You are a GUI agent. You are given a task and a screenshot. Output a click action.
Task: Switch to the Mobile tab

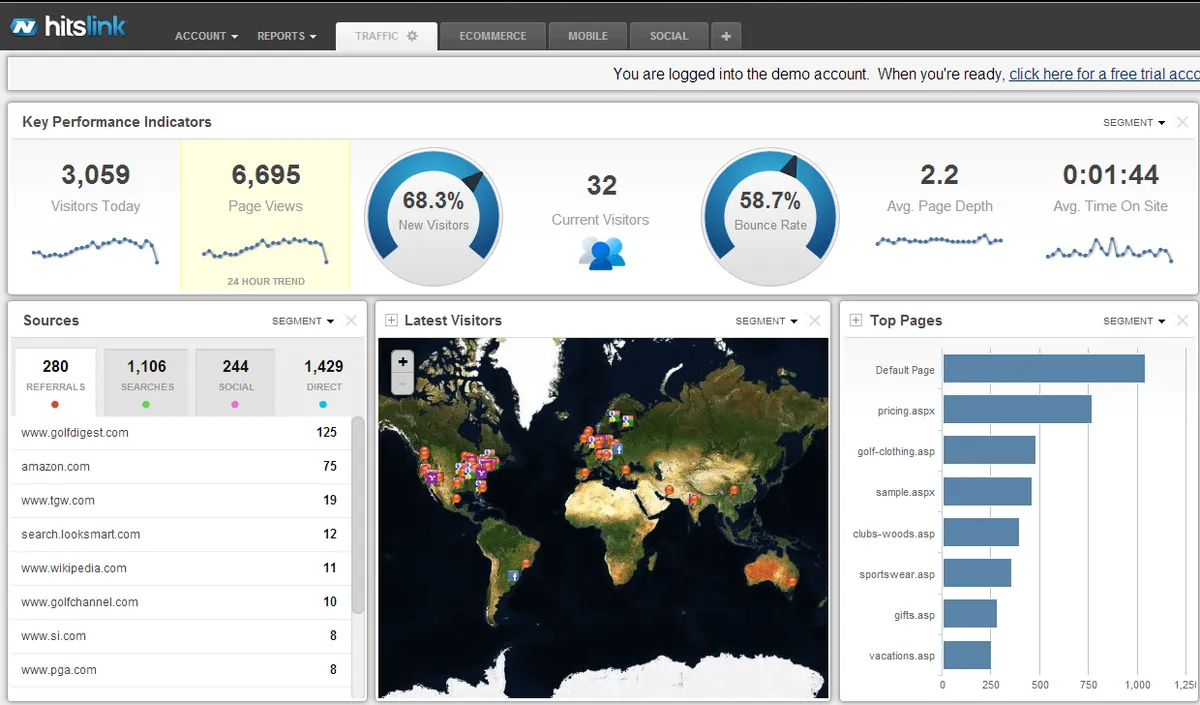[588, 36]
